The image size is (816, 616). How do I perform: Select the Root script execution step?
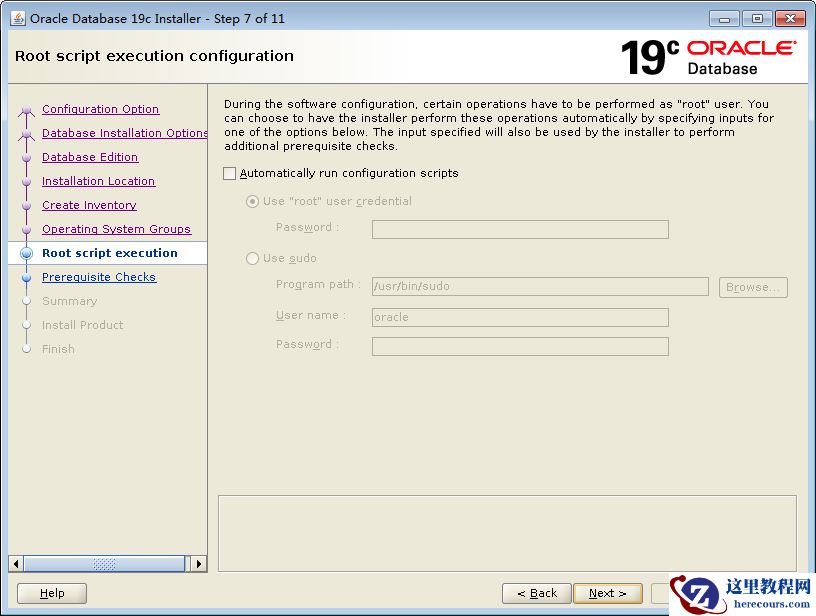110,253
